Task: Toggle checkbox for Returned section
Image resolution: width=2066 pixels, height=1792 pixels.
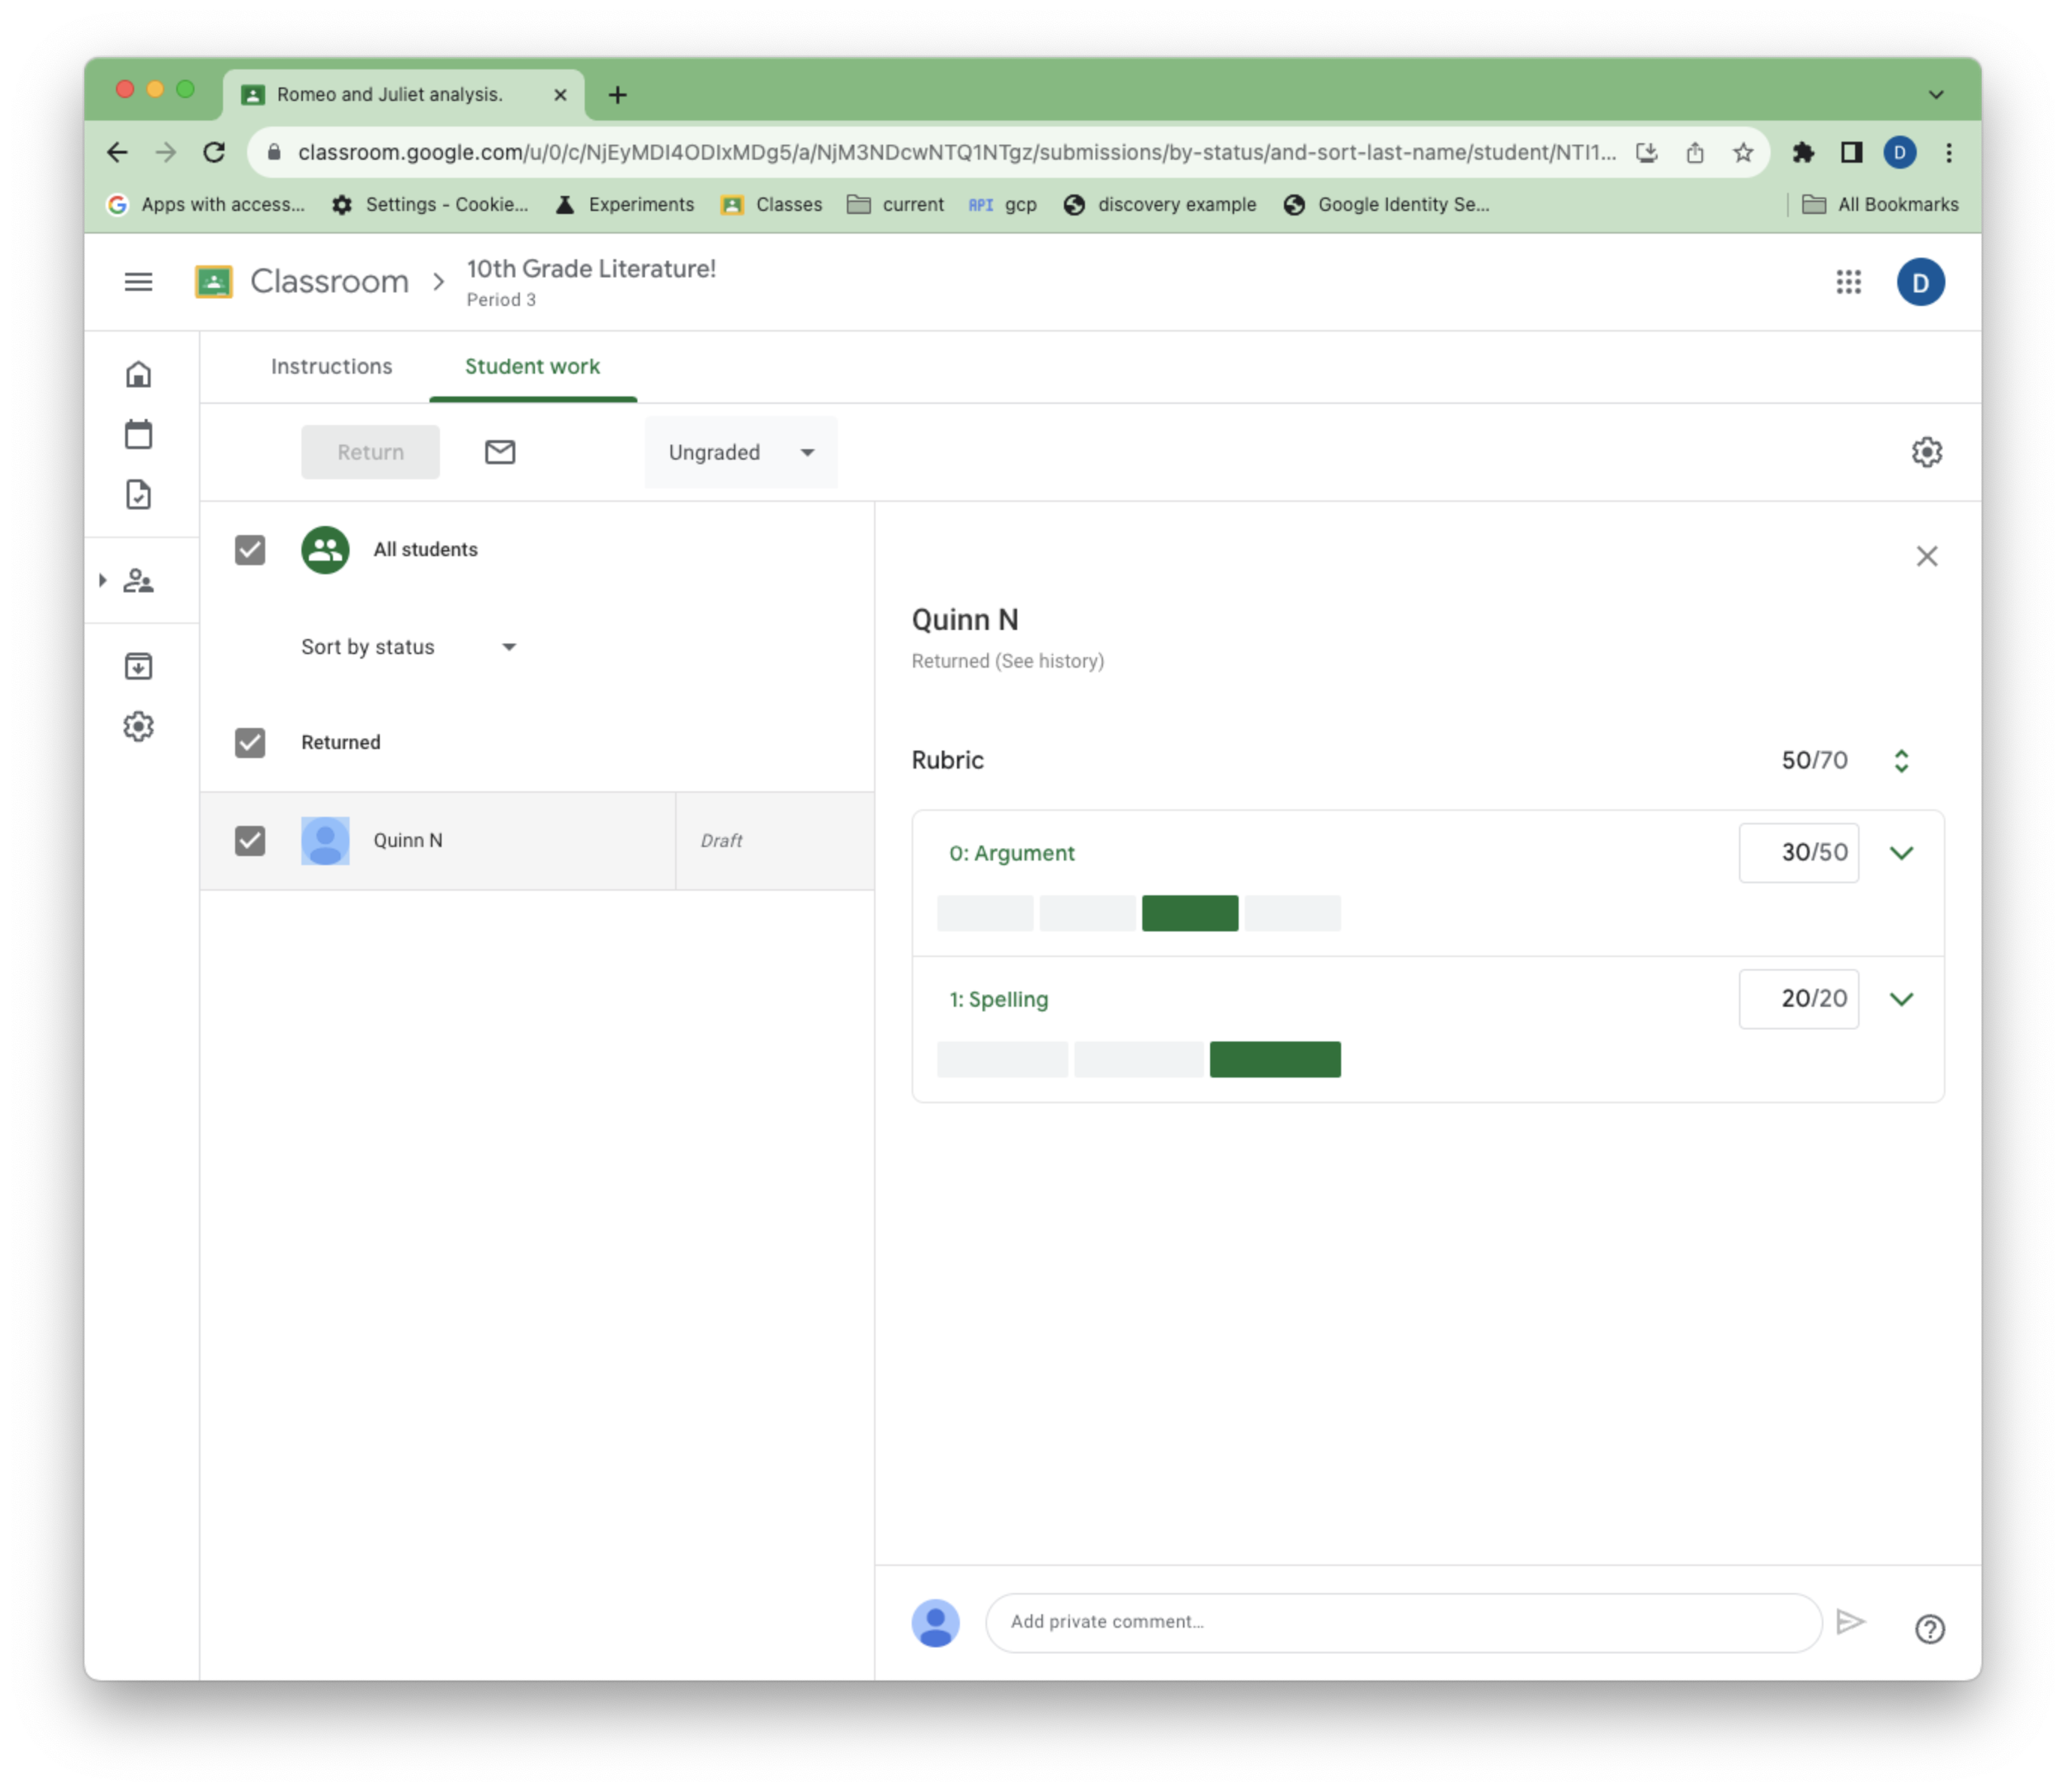Action: (x=251, y=742)
